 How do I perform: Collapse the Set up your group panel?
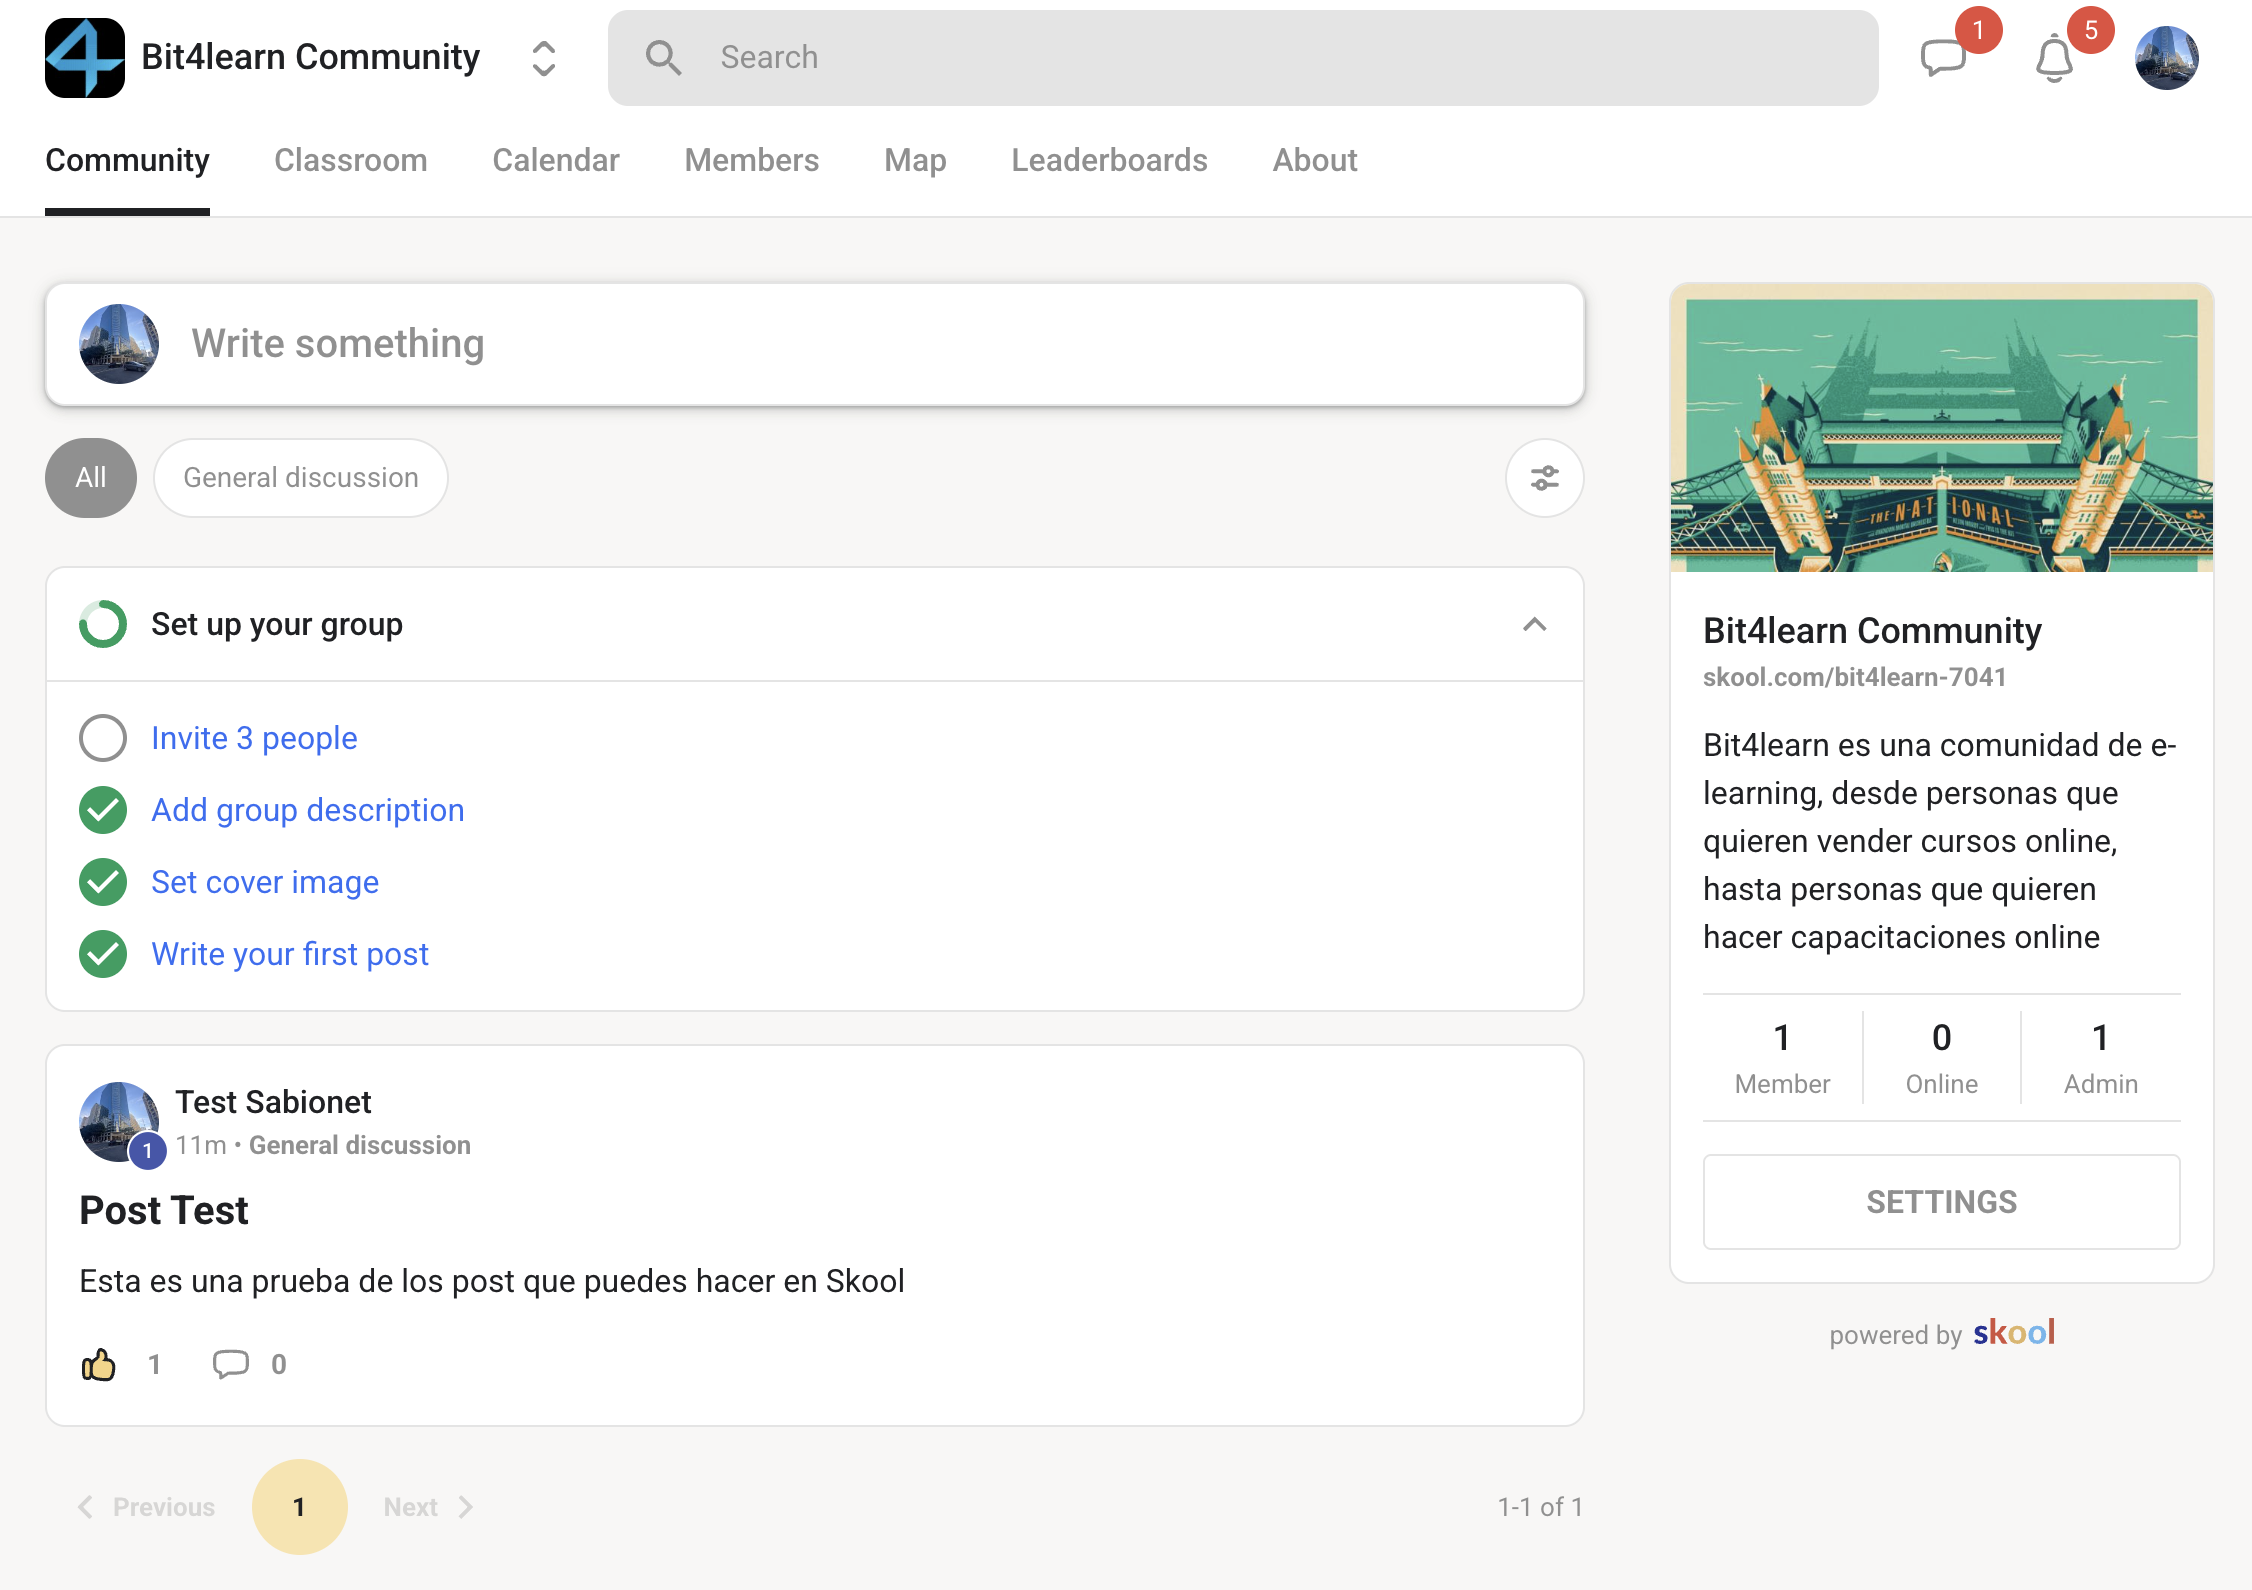click(x=1535, y=625)
